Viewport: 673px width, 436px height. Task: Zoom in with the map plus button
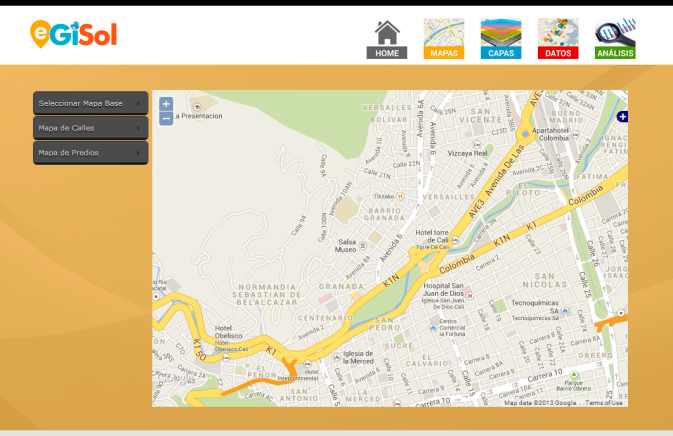point(166,104)
